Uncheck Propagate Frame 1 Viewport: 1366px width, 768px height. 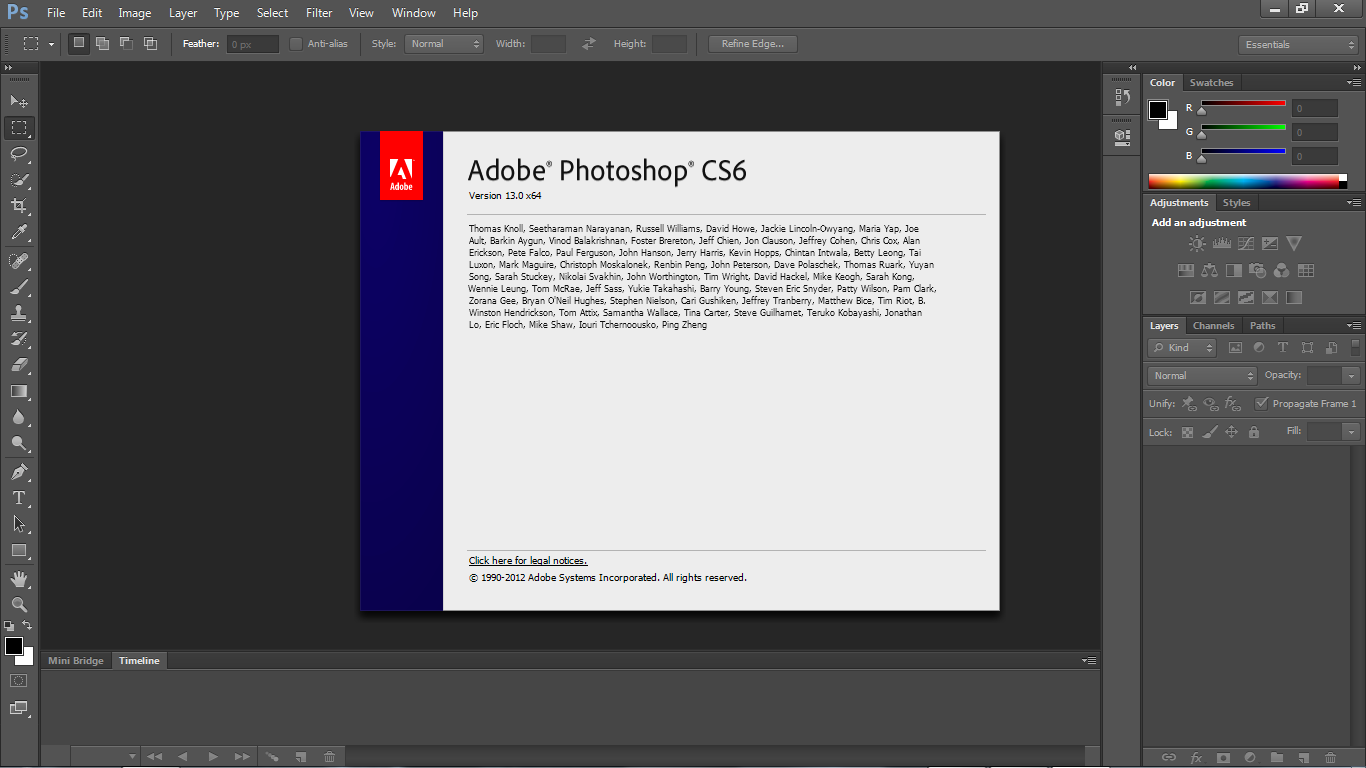1262,404
